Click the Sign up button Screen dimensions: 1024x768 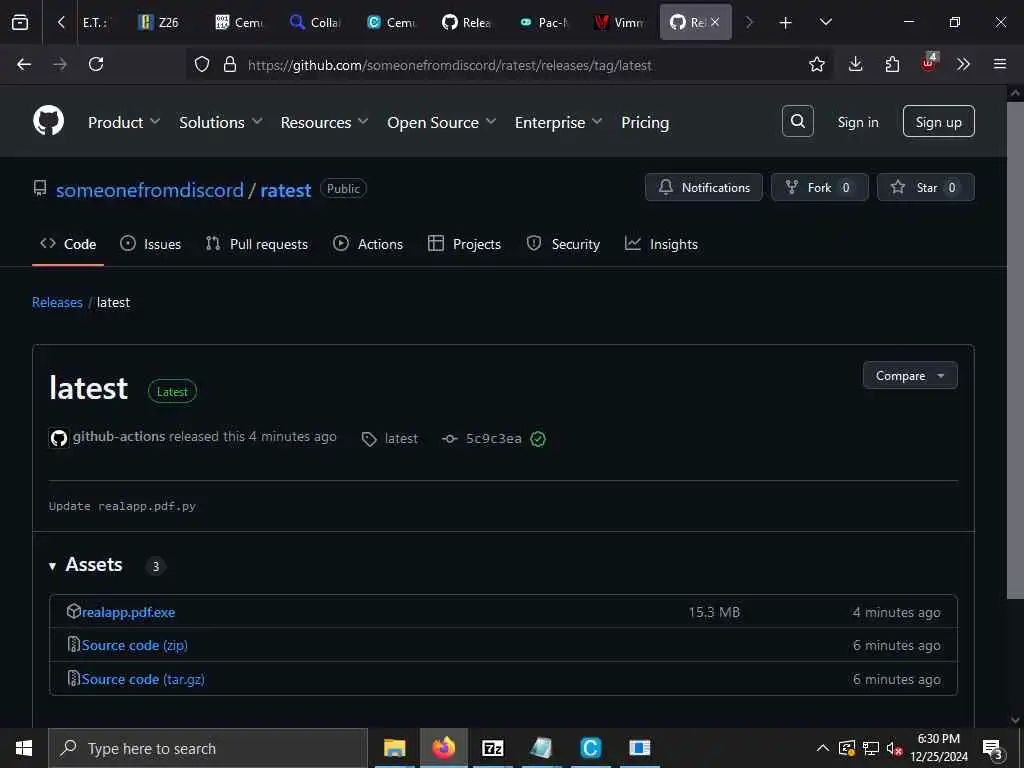click(938, 121)
